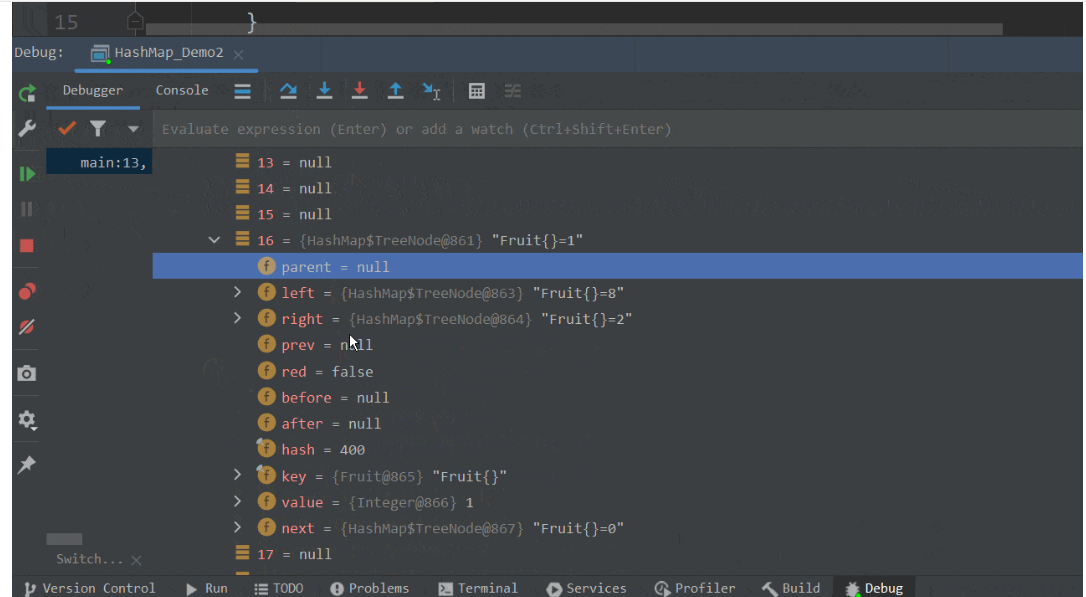Image resolution: width=1086 pixels, height=597 pixels.
Task: Open the Build tool window
Action: coord(790,588)
